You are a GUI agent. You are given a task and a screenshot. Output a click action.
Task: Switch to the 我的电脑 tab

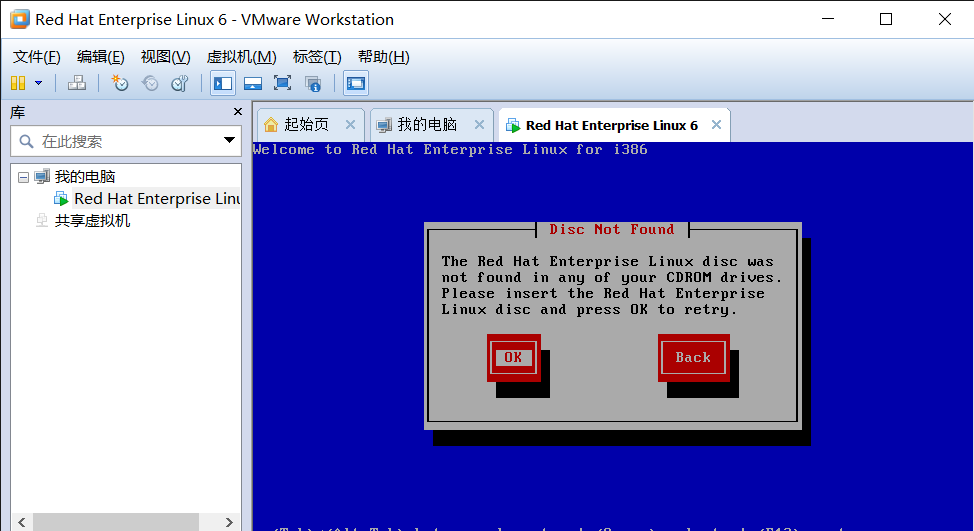click(427, 125)
